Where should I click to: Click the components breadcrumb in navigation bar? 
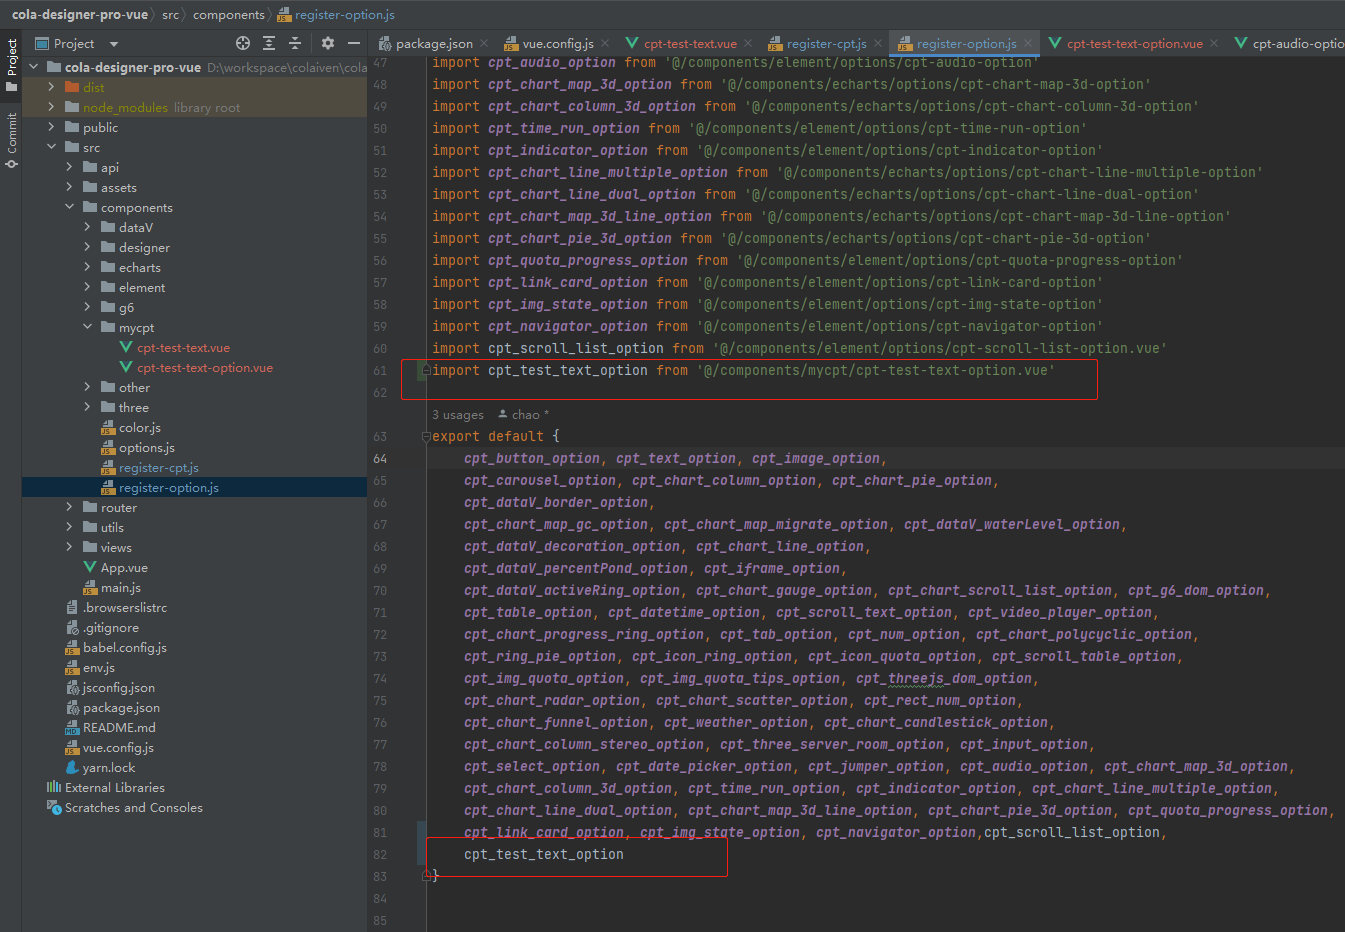tap(228, 14)
